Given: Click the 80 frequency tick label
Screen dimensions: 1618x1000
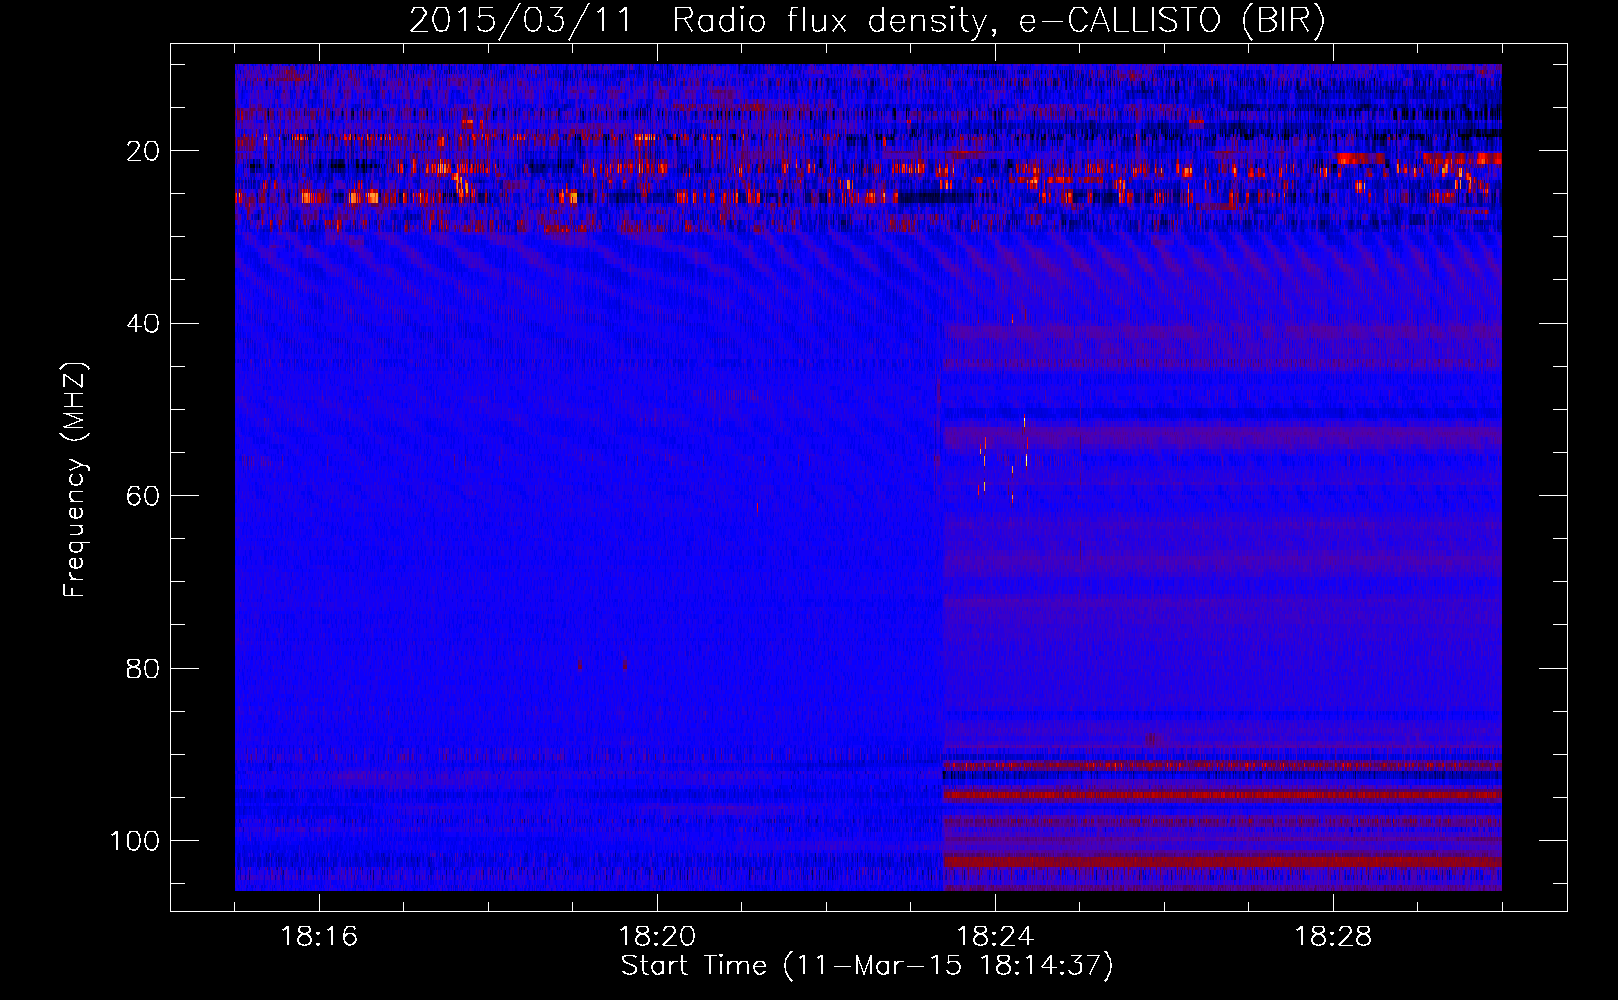Looking at the screenshot, I should tap(143, 669).
